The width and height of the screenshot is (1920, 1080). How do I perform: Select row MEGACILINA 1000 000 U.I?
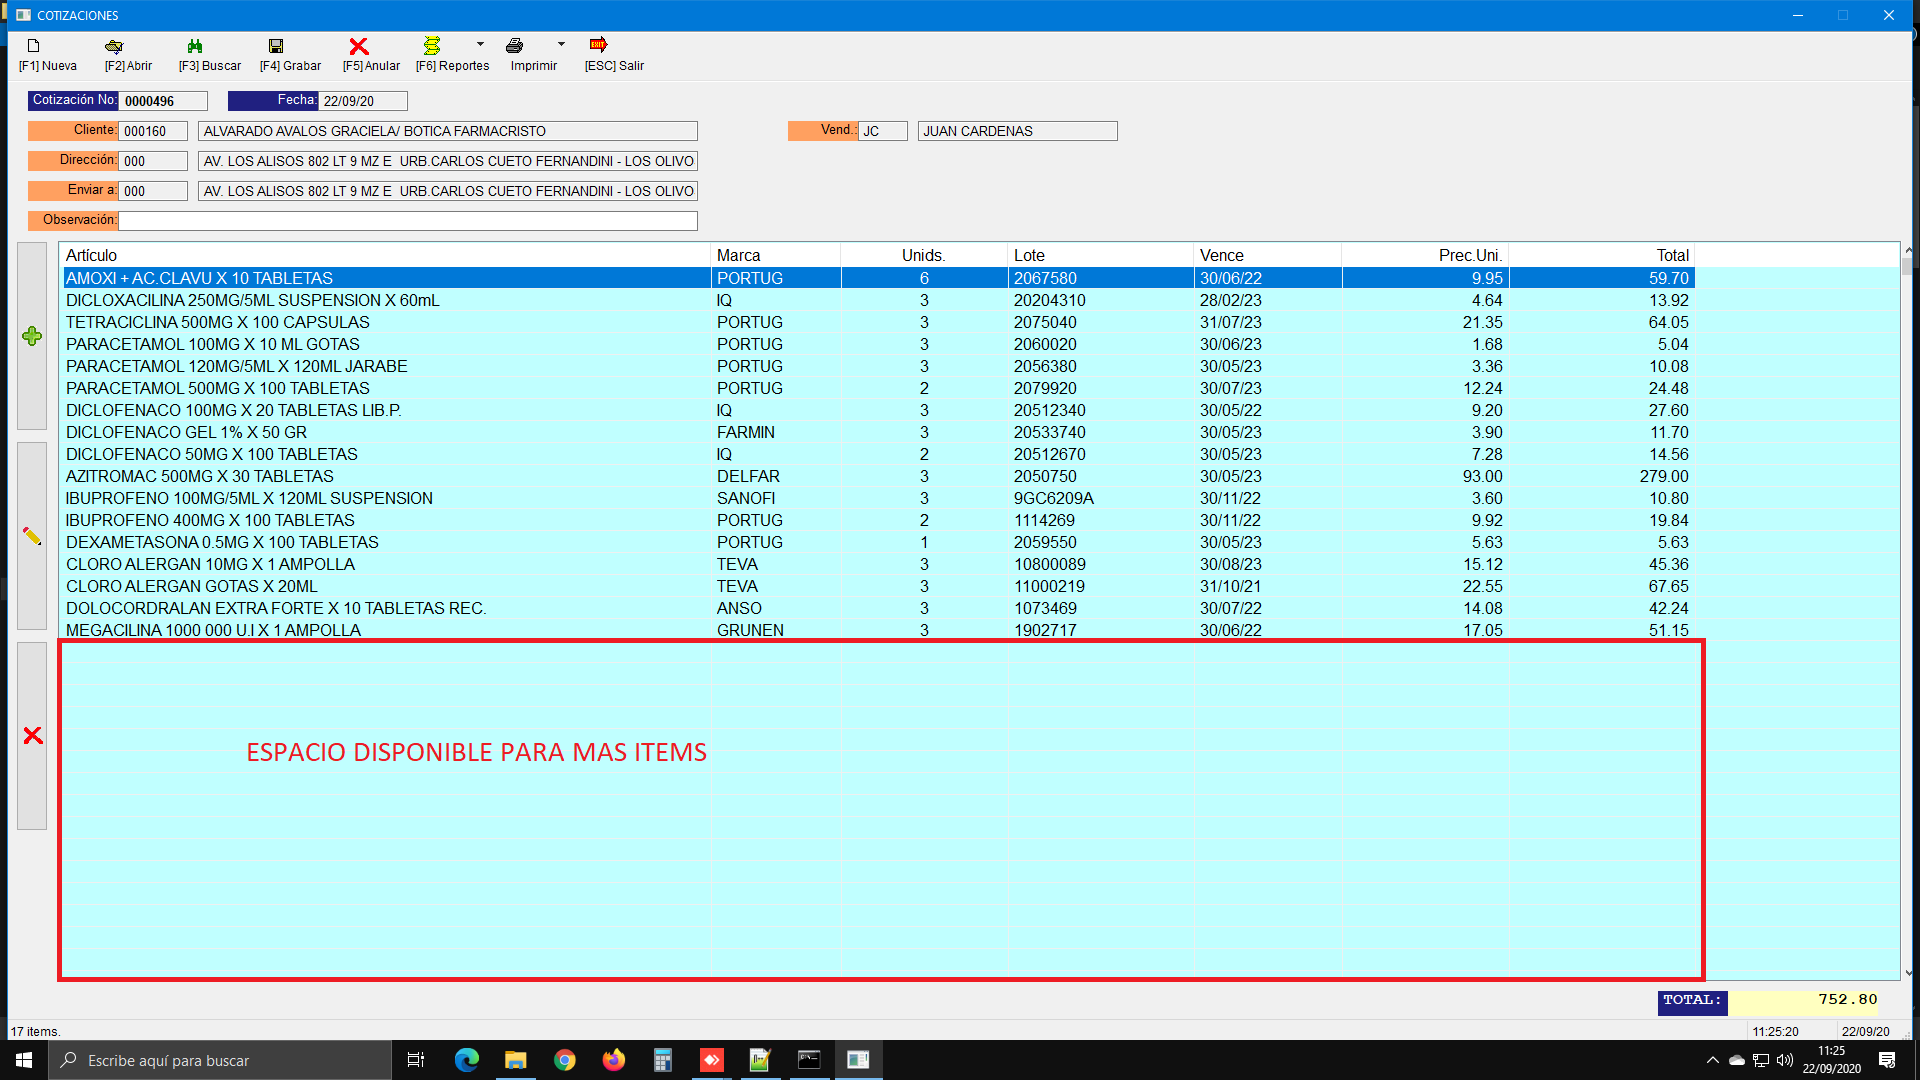coord(879,630)
